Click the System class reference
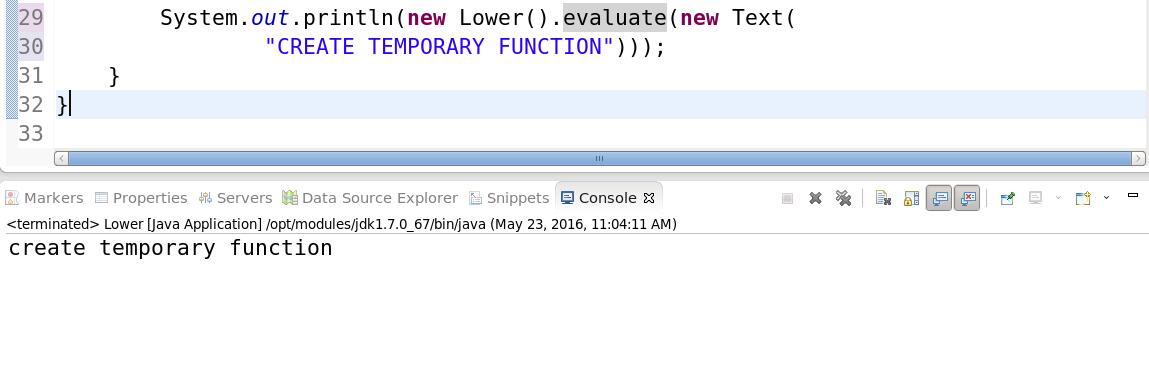 (x=199, y=18)
